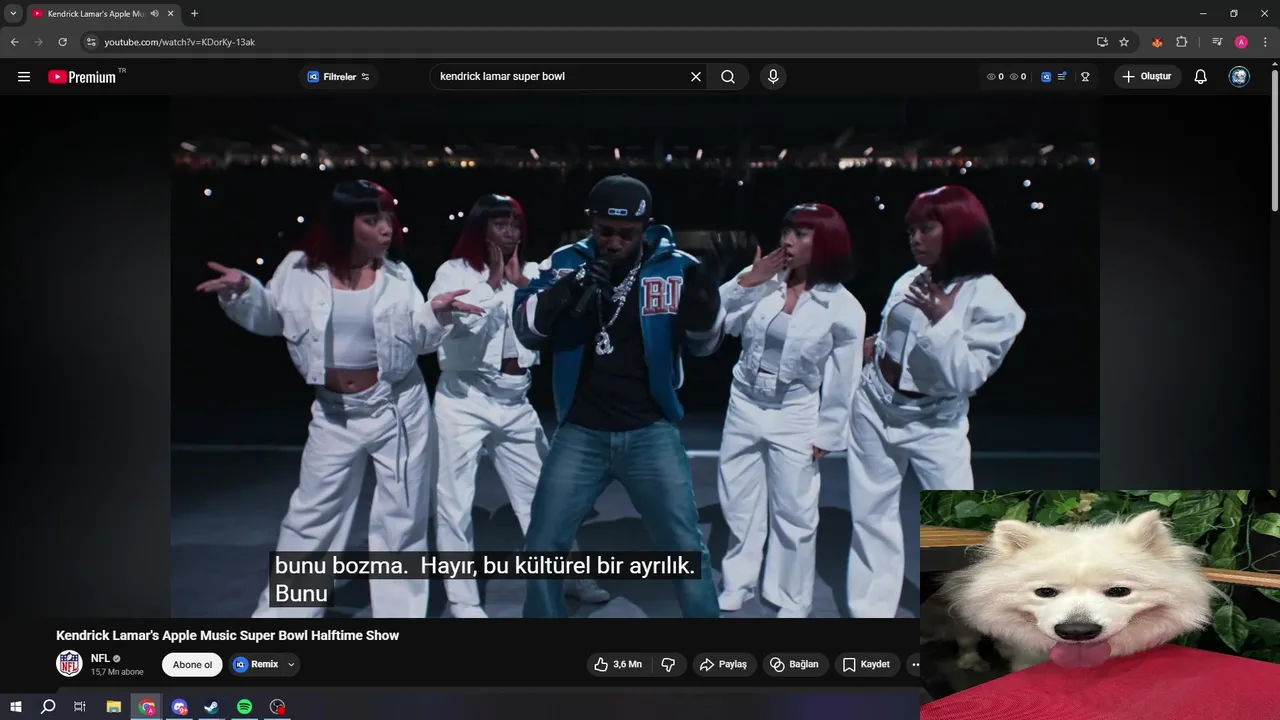This screenshot has width=1280, height=720.
Task: Click '15,7 Mn abone' subscriber count
Action: pyautogui.click(x=117, y=672)
